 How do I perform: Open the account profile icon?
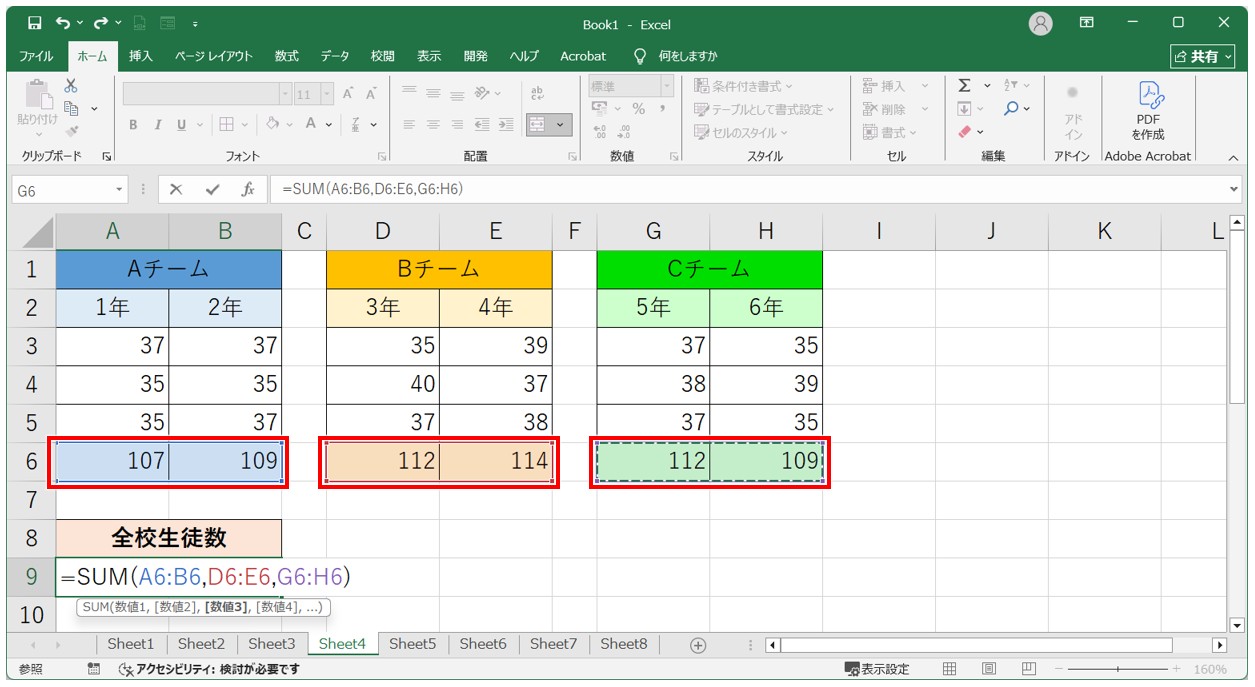click(1041, 23)
